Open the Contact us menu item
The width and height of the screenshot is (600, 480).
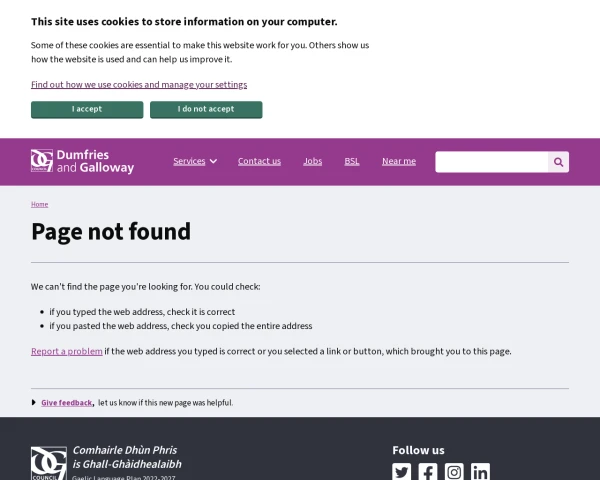[259, 161]
